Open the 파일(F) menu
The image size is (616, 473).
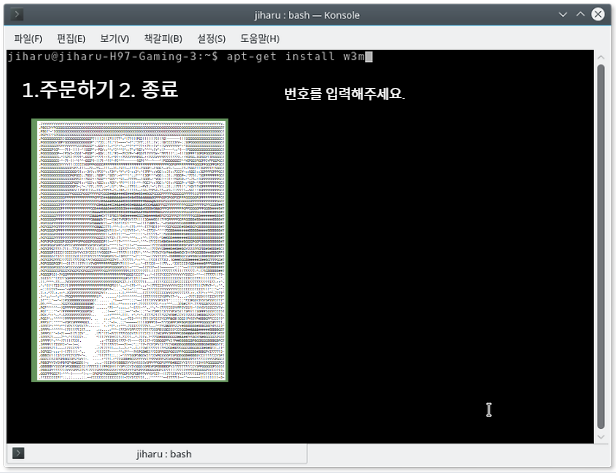click(28, 38)
